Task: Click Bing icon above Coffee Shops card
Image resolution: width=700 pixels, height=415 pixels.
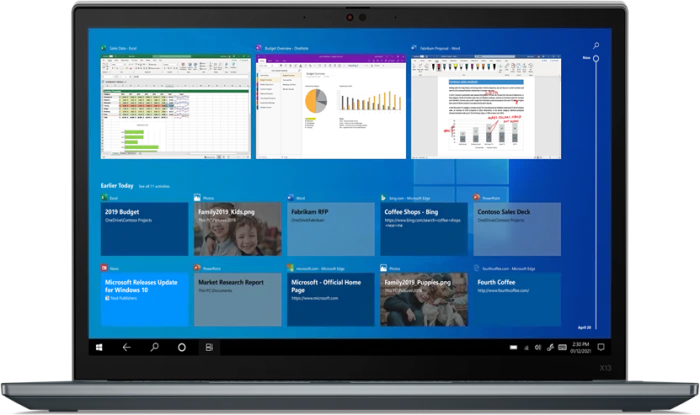Action: coord(383,197)
